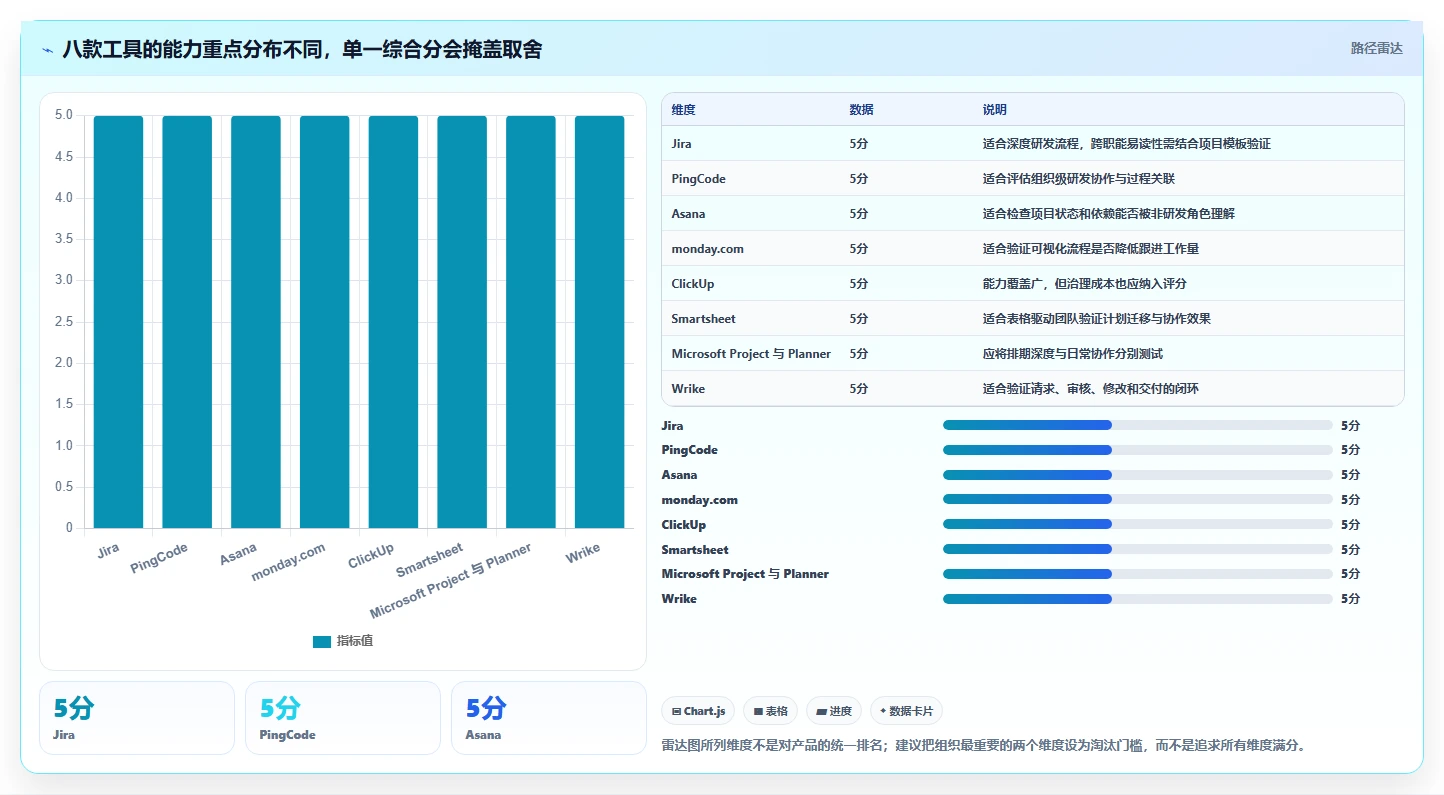This screenshot has width=1444, height=795.
Task: Click the monday.com progress bar
Action: [x=1138, y=499]
